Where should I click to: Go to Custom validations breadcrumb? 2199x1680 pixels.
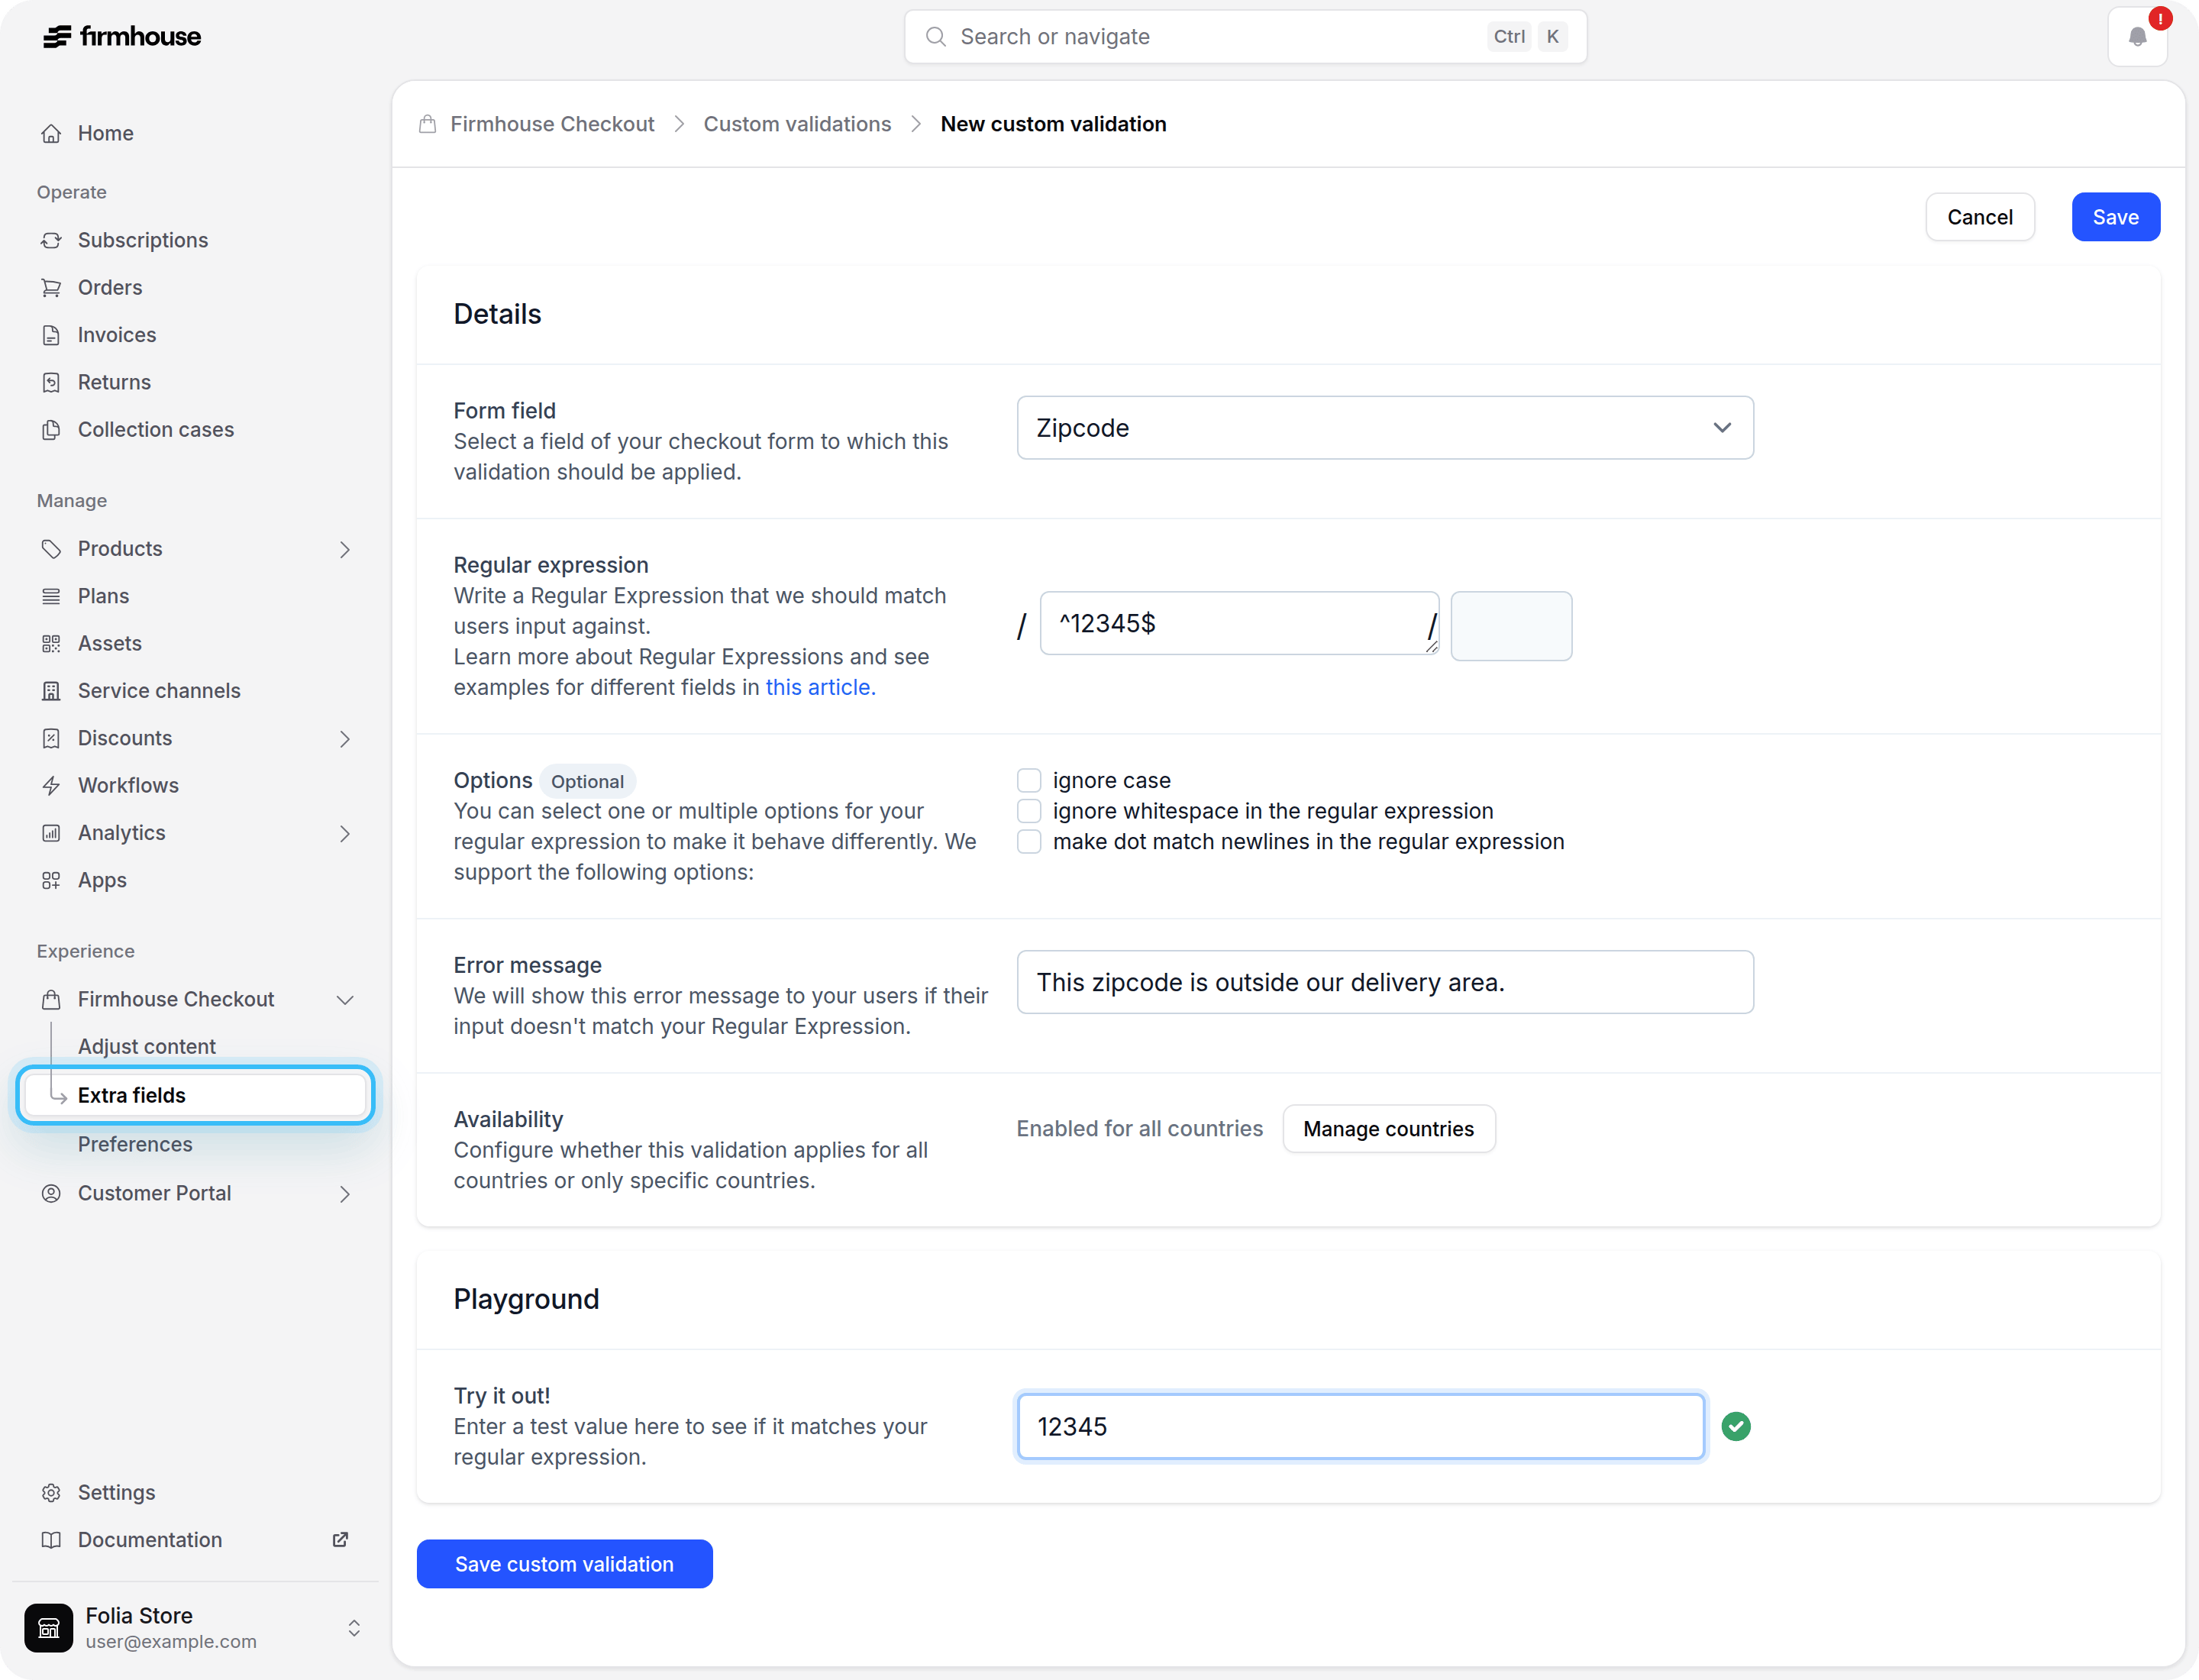[x=797, y=124]
